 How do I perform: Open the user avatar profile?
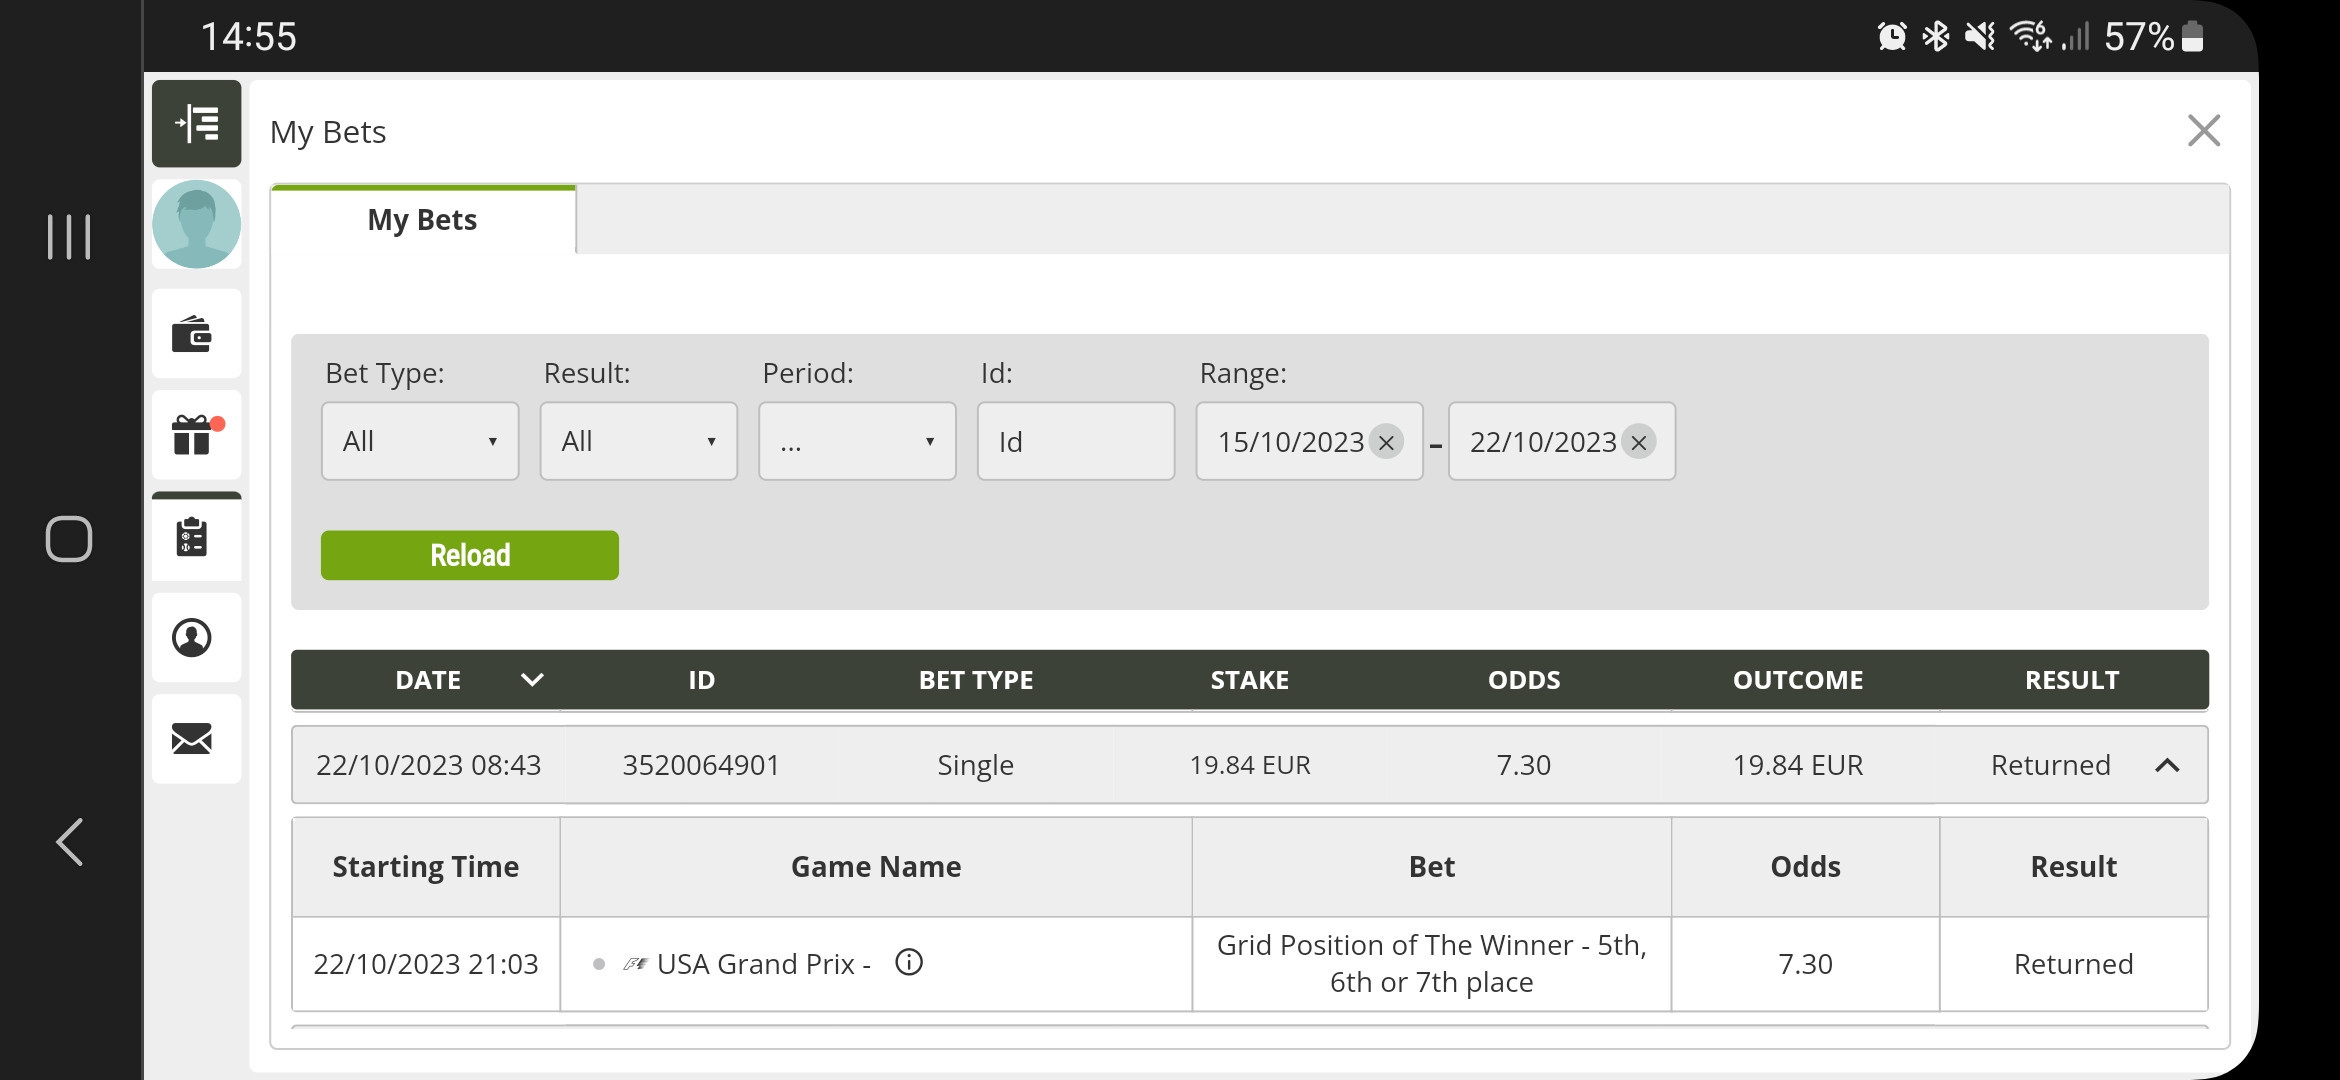coord(196,224)
